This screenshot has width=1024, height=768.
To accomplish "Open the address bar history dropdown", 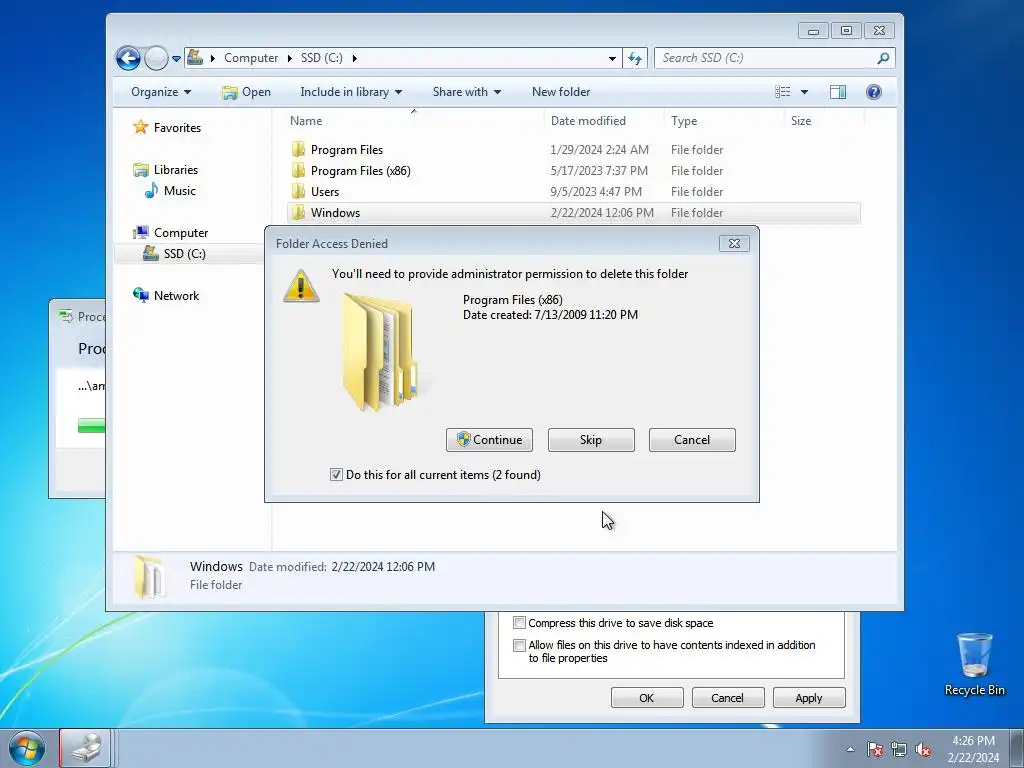I will [x=612, y=58].
